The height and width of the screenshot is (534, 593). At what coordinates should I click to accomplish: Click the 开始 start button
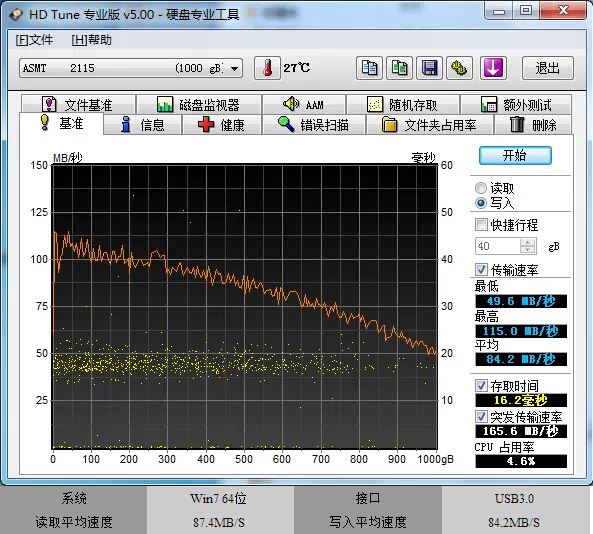click(x=515, y=155)
